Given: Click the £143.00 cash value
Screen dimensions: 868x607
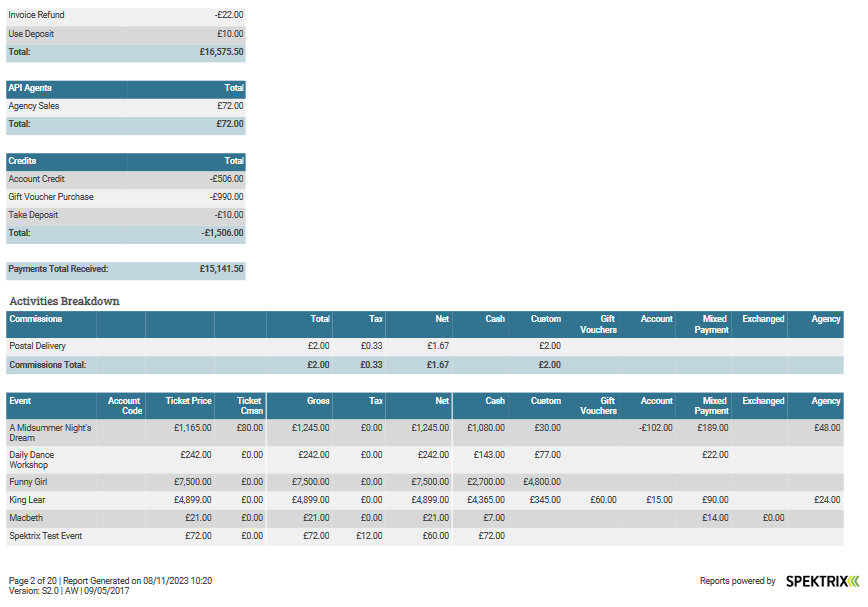Looking at the screenshot, I should click(x=489, y=455).
